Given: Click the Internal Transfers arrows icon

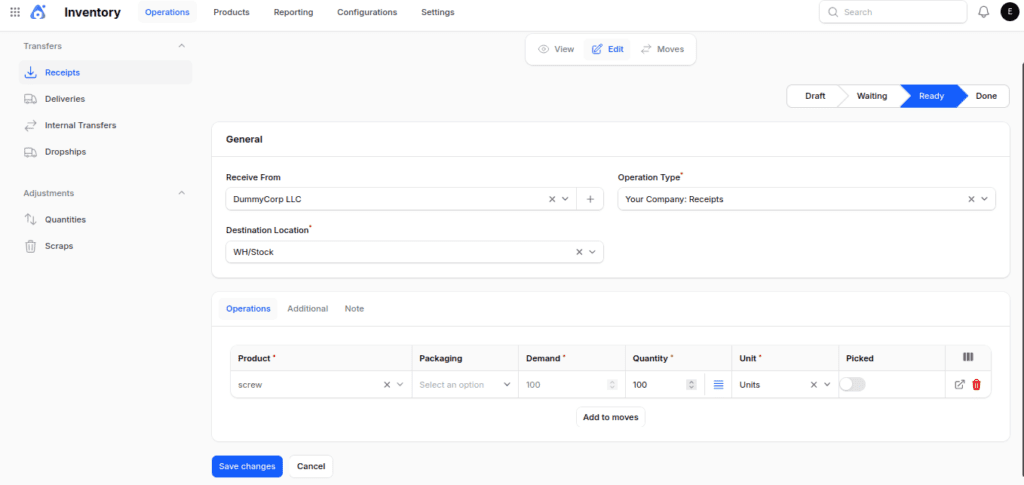Looking at the screenshot, I should point(30,125).
